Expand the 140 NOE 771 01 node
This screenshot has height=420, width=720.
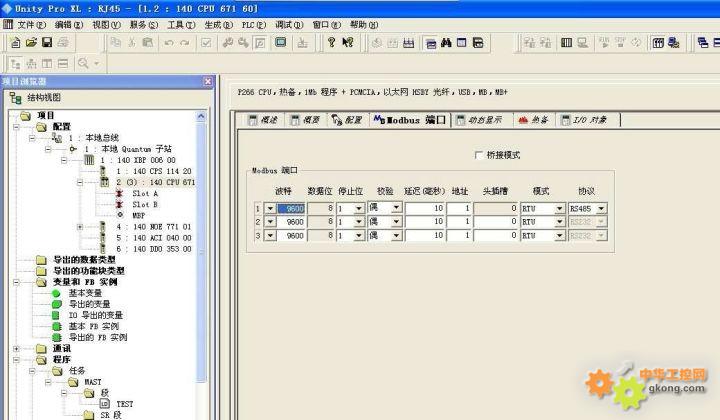point(80,227)
